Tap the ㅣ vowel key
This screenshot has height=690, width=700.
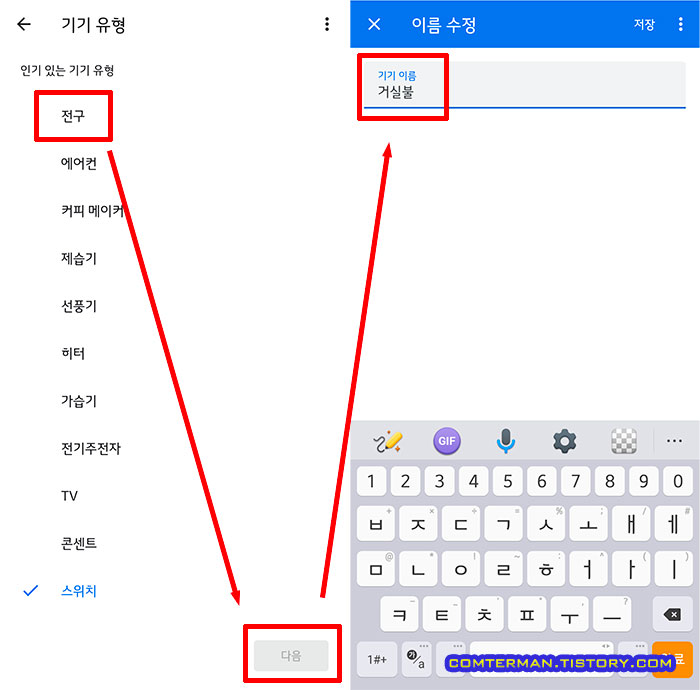674,569
